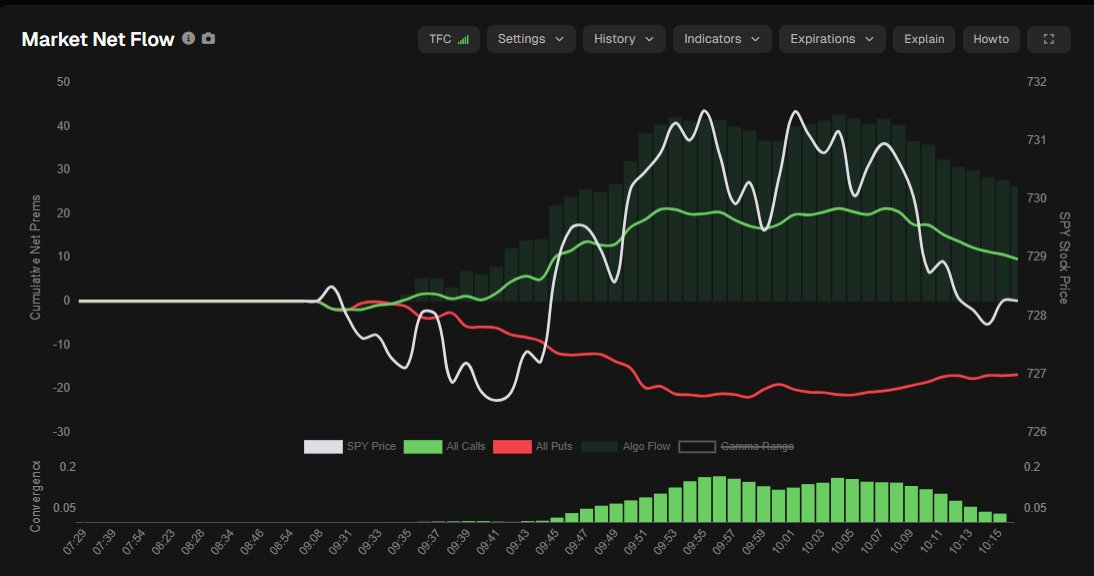Image resolution: width=1094 pixels, height=576 pixels.
Task: Click the Market Net Flow title
Action: pos(98,39)
